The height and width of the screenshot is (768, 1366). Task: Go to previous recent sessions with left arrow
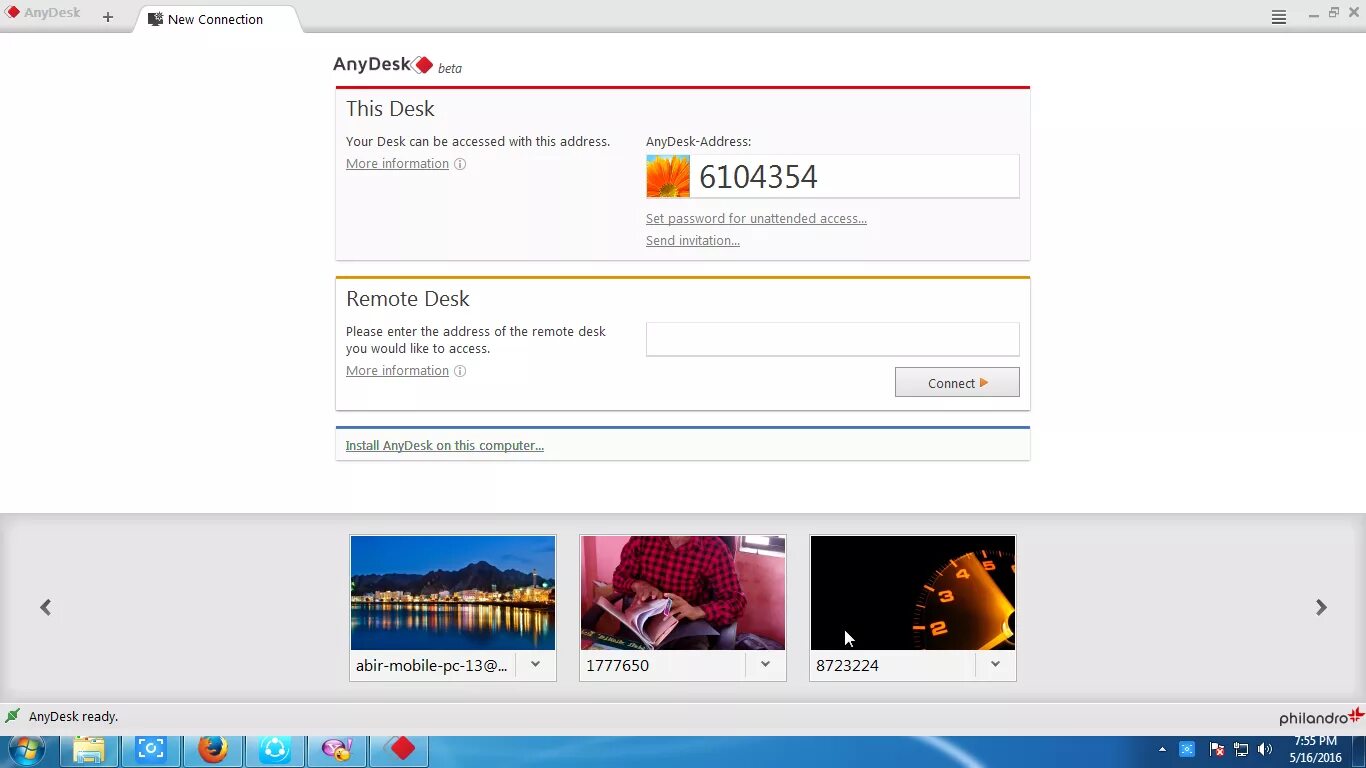click(45, 607)
